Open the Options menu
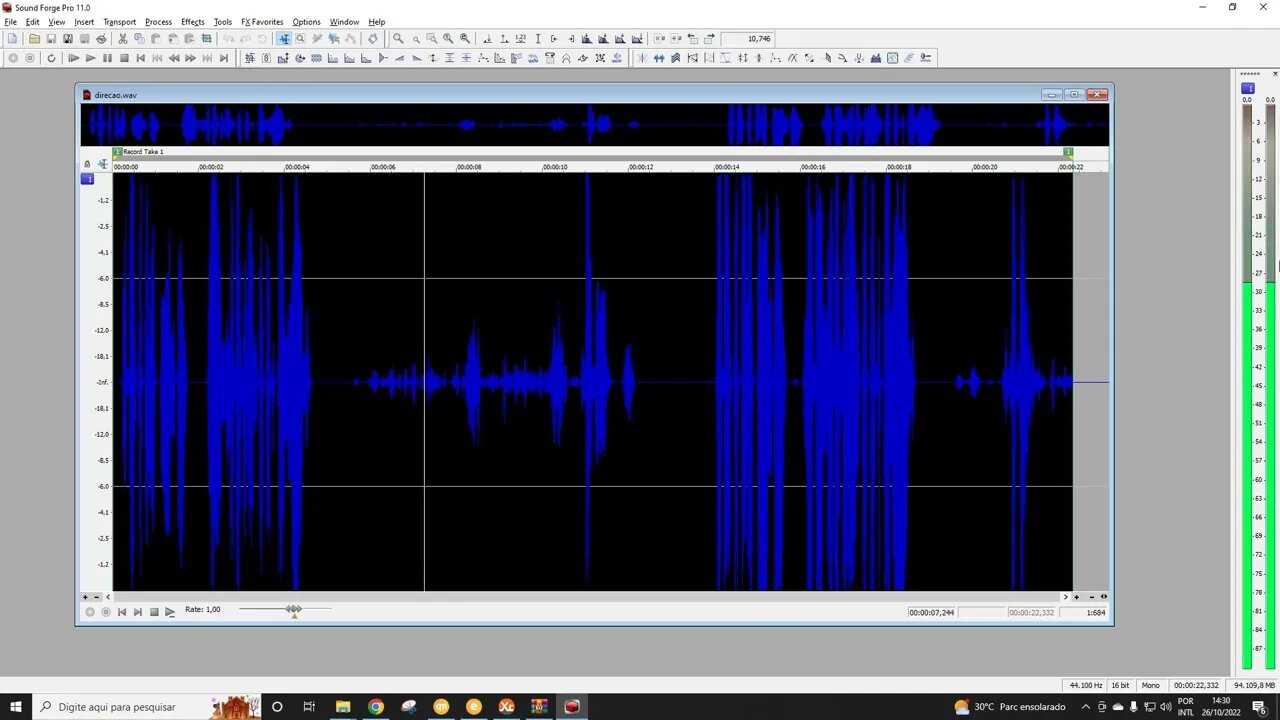1280x720 pixels. click(x=306, y=22)
